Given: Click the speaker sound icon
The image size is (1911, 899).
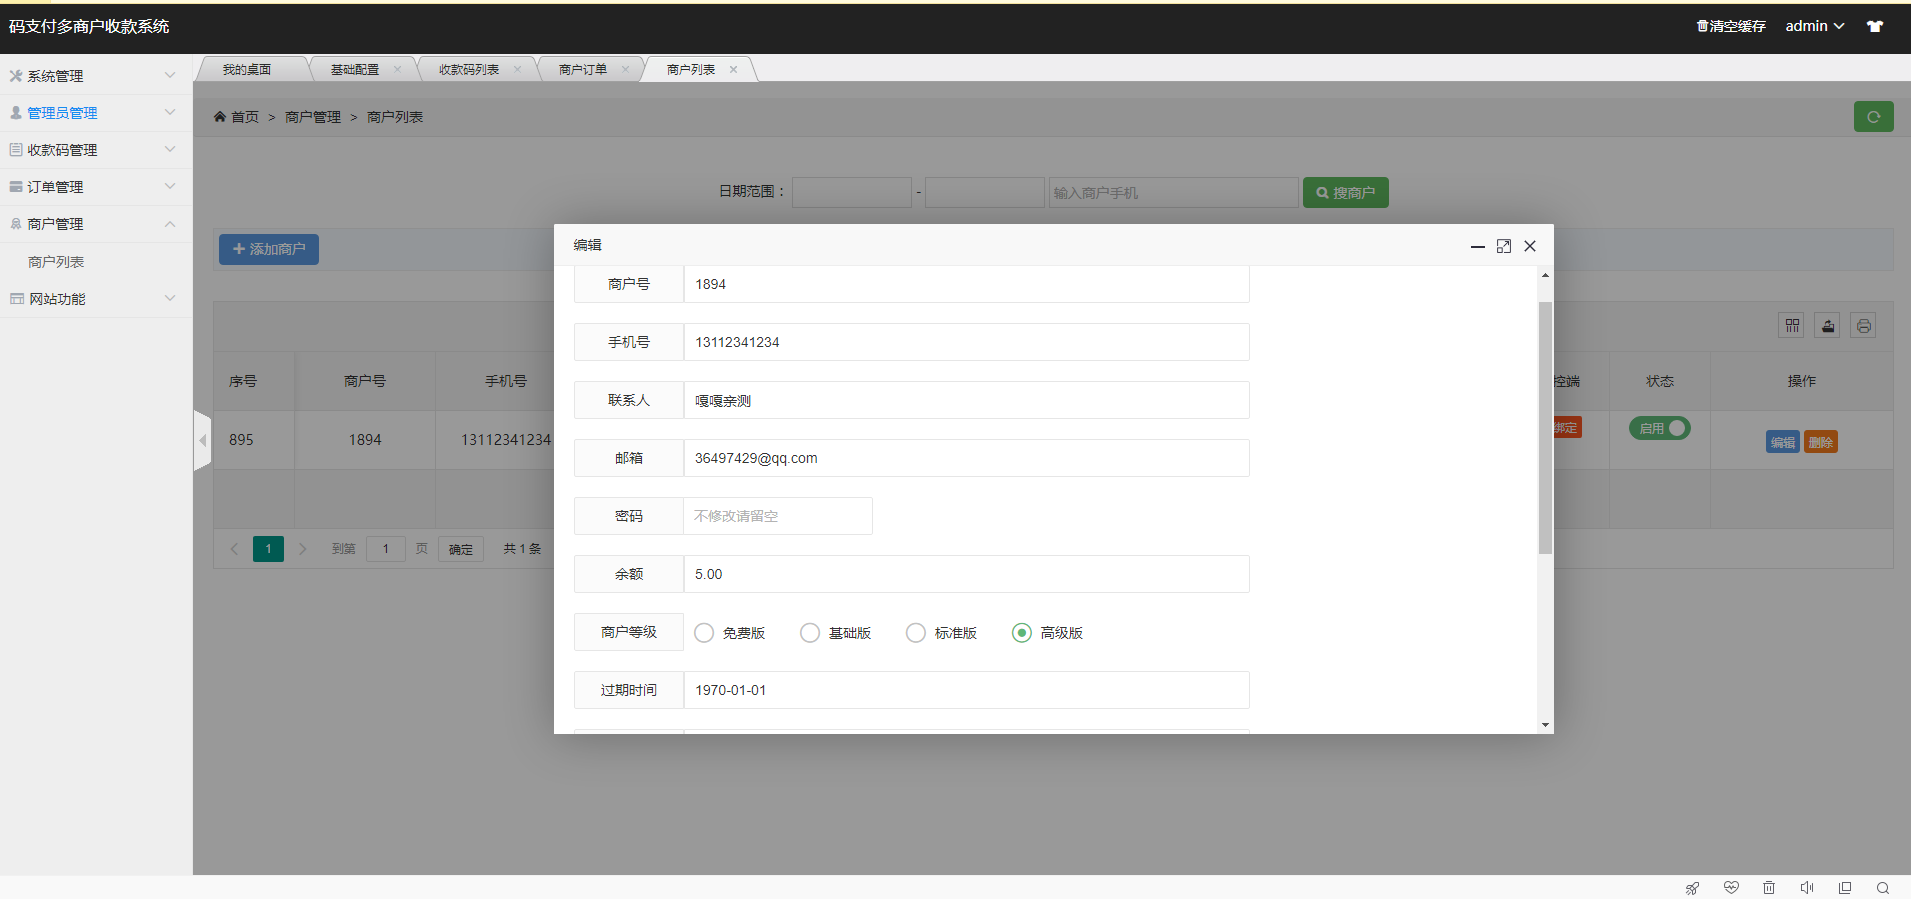Looking at the screenshot, I should point(1807,888).
